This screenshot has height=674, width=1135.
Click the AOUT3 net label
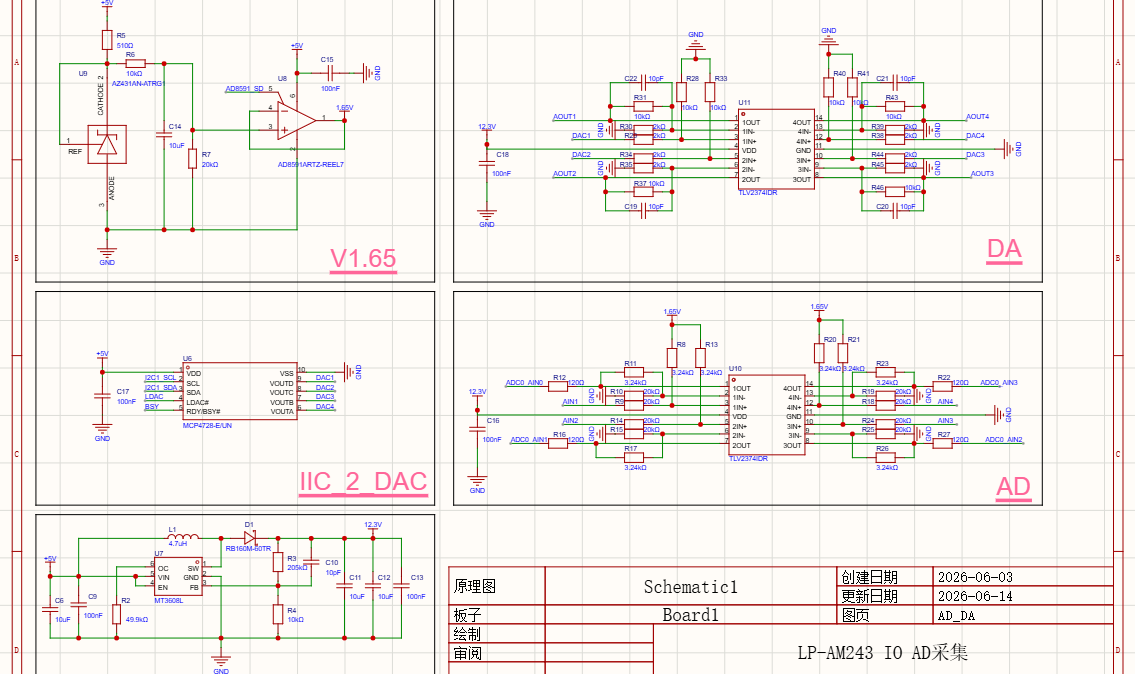click(982, 174)
